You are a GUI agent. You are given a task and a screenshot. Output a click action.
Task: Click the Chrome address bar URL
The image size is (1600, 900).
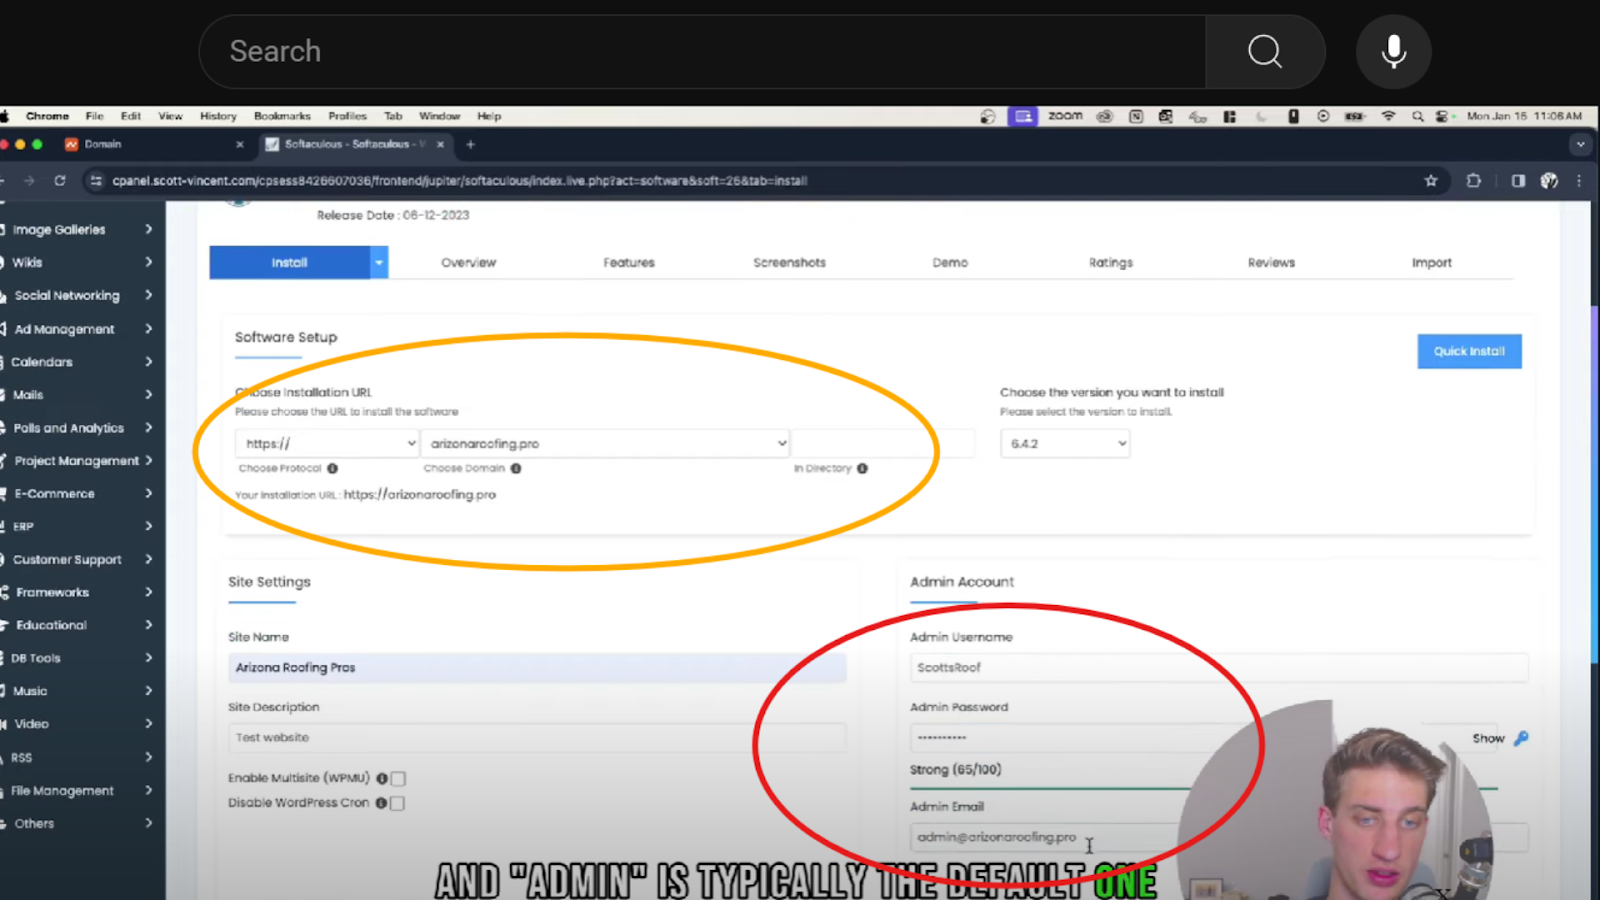460,181
